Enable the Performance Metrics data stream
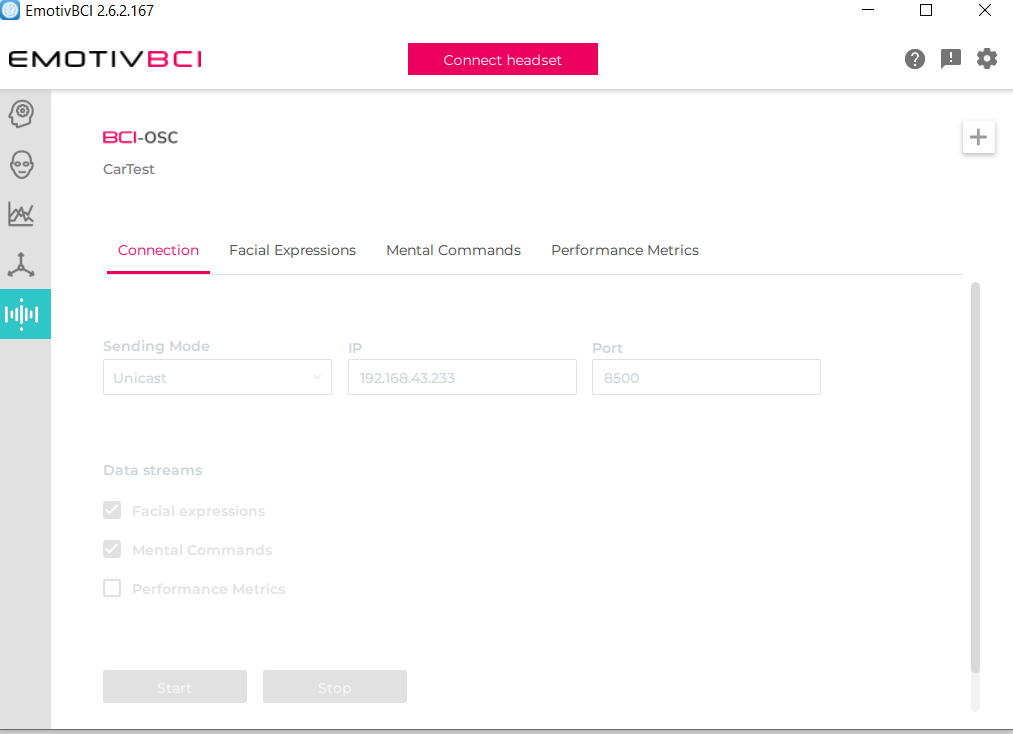 point(112,588)
